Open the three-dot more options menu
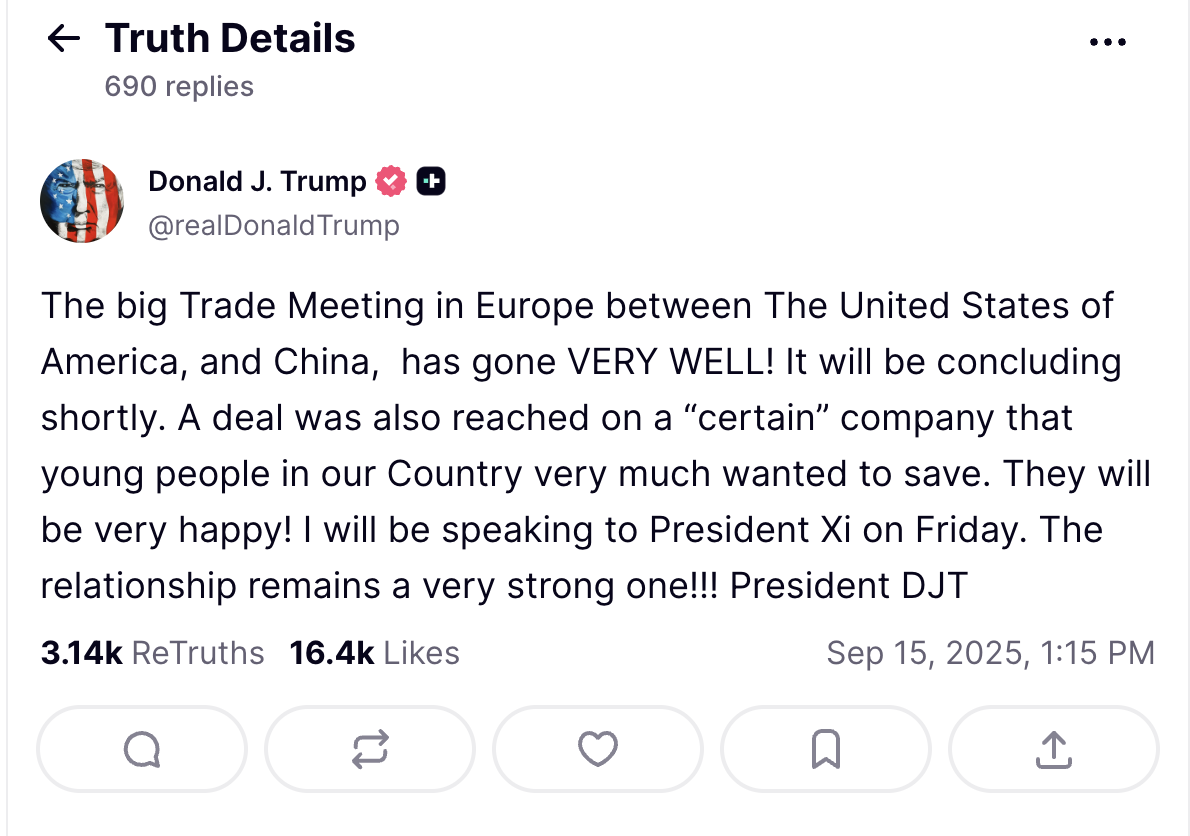This screenshot has height=836, width=1190. point(1107,42)
